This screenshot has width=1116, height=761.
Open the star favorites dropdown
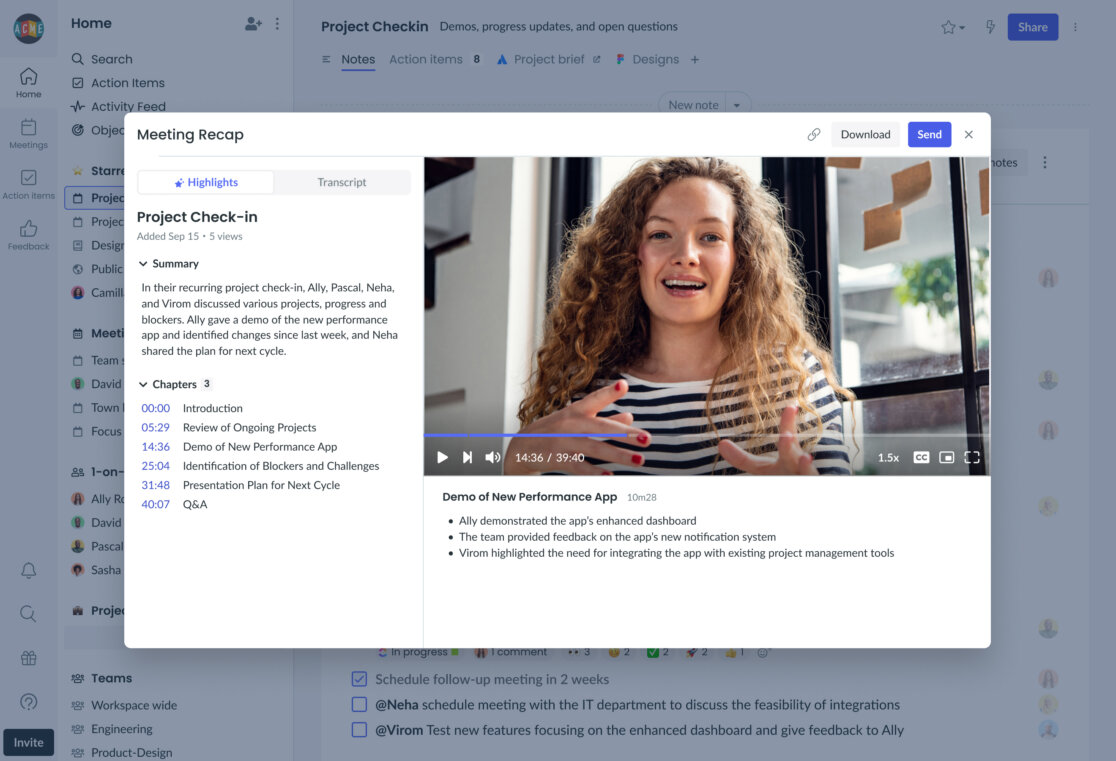(952, 27)
